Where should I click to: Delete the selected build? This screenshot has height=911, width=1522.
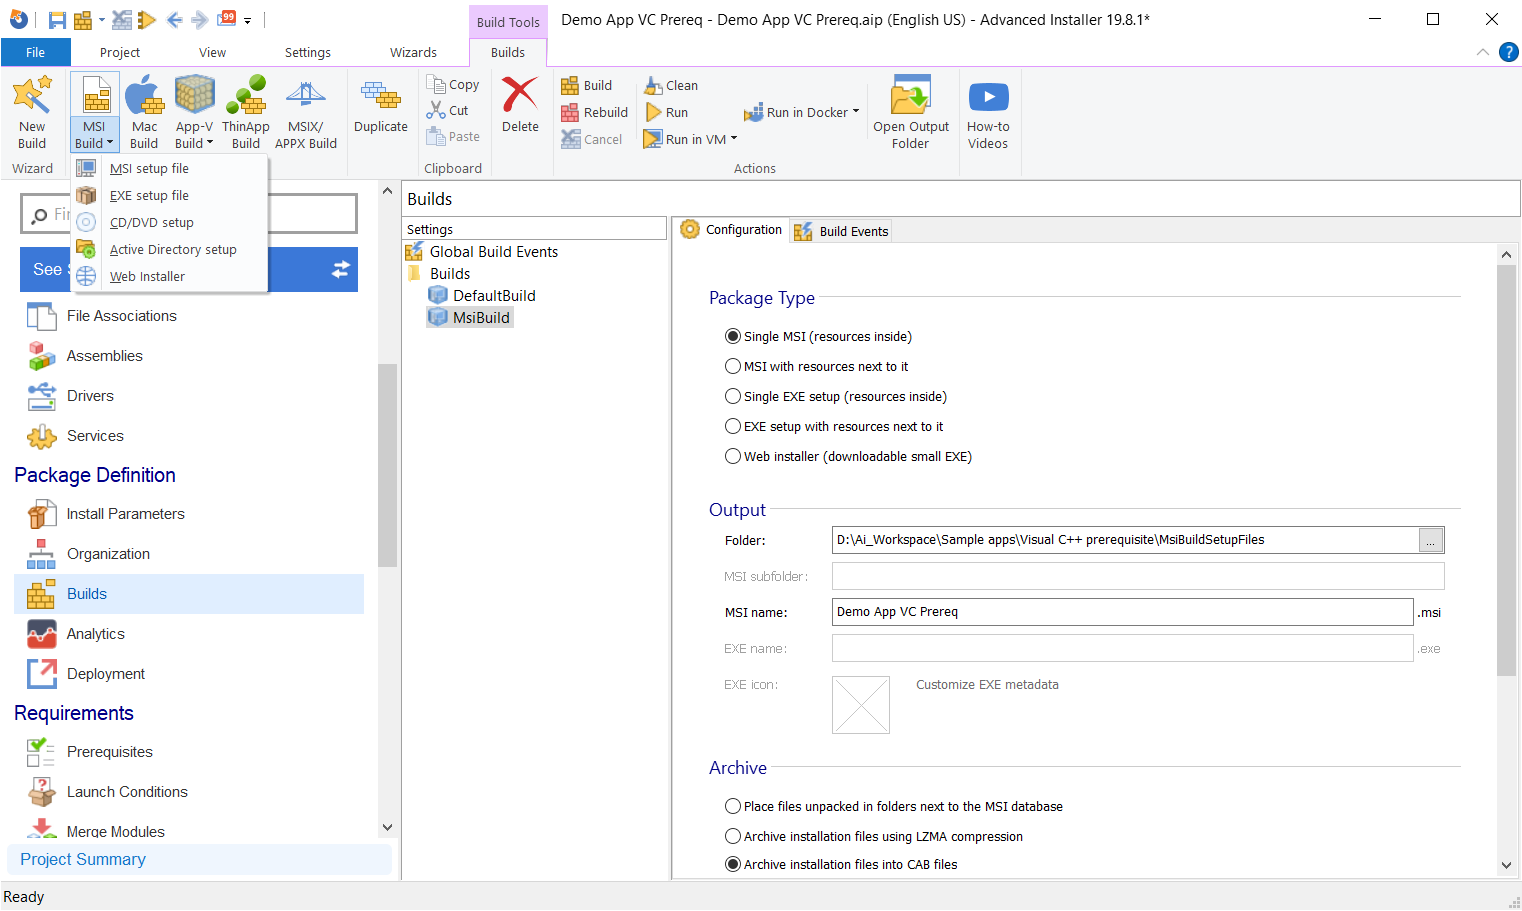point(520,105)
